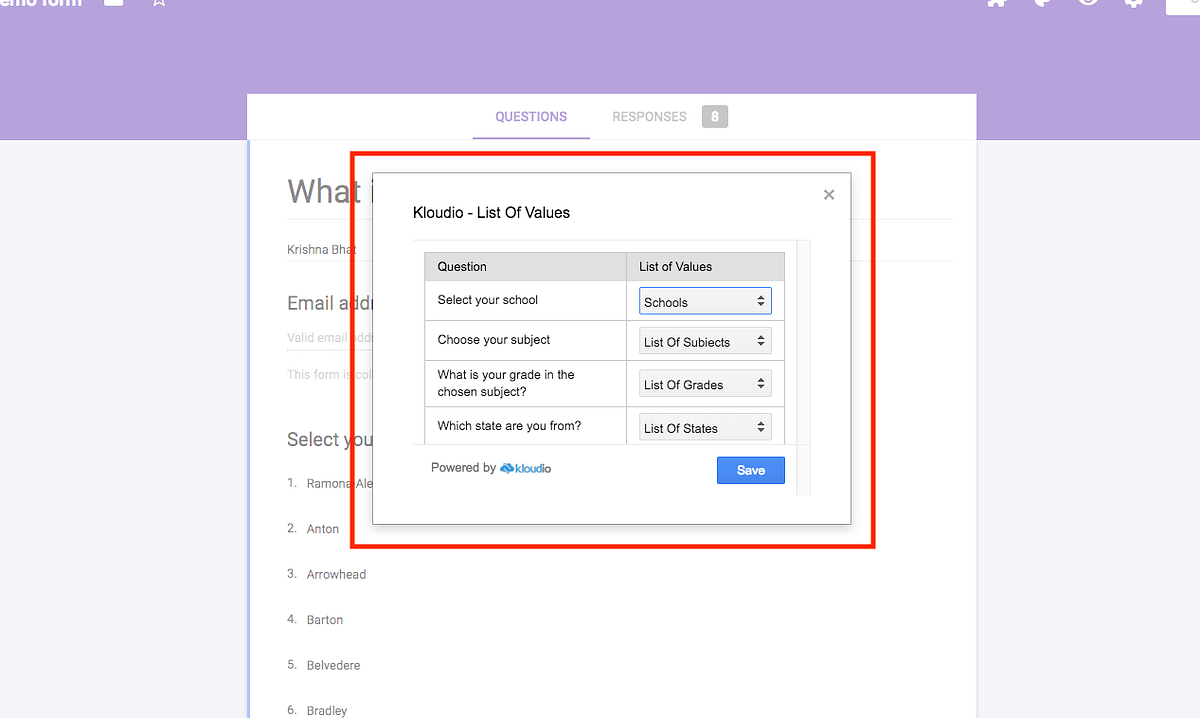This screenshot has width=1200, height=718.
Task: Follow the kloudio logo link
Action: click(525, 468)
